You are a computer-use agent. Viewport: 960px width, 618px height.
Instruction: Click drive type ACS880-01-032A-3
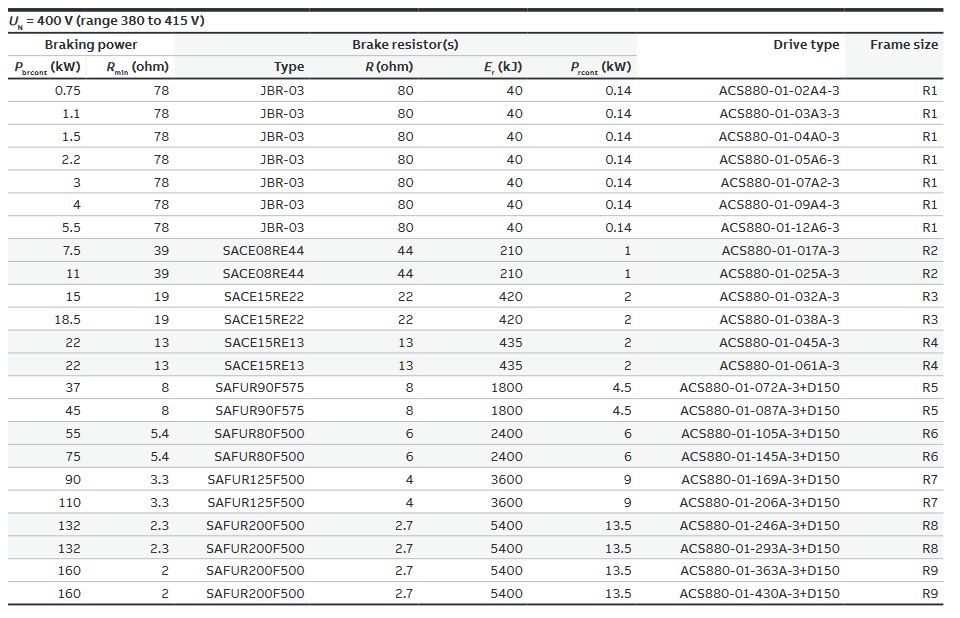(779, 296)
